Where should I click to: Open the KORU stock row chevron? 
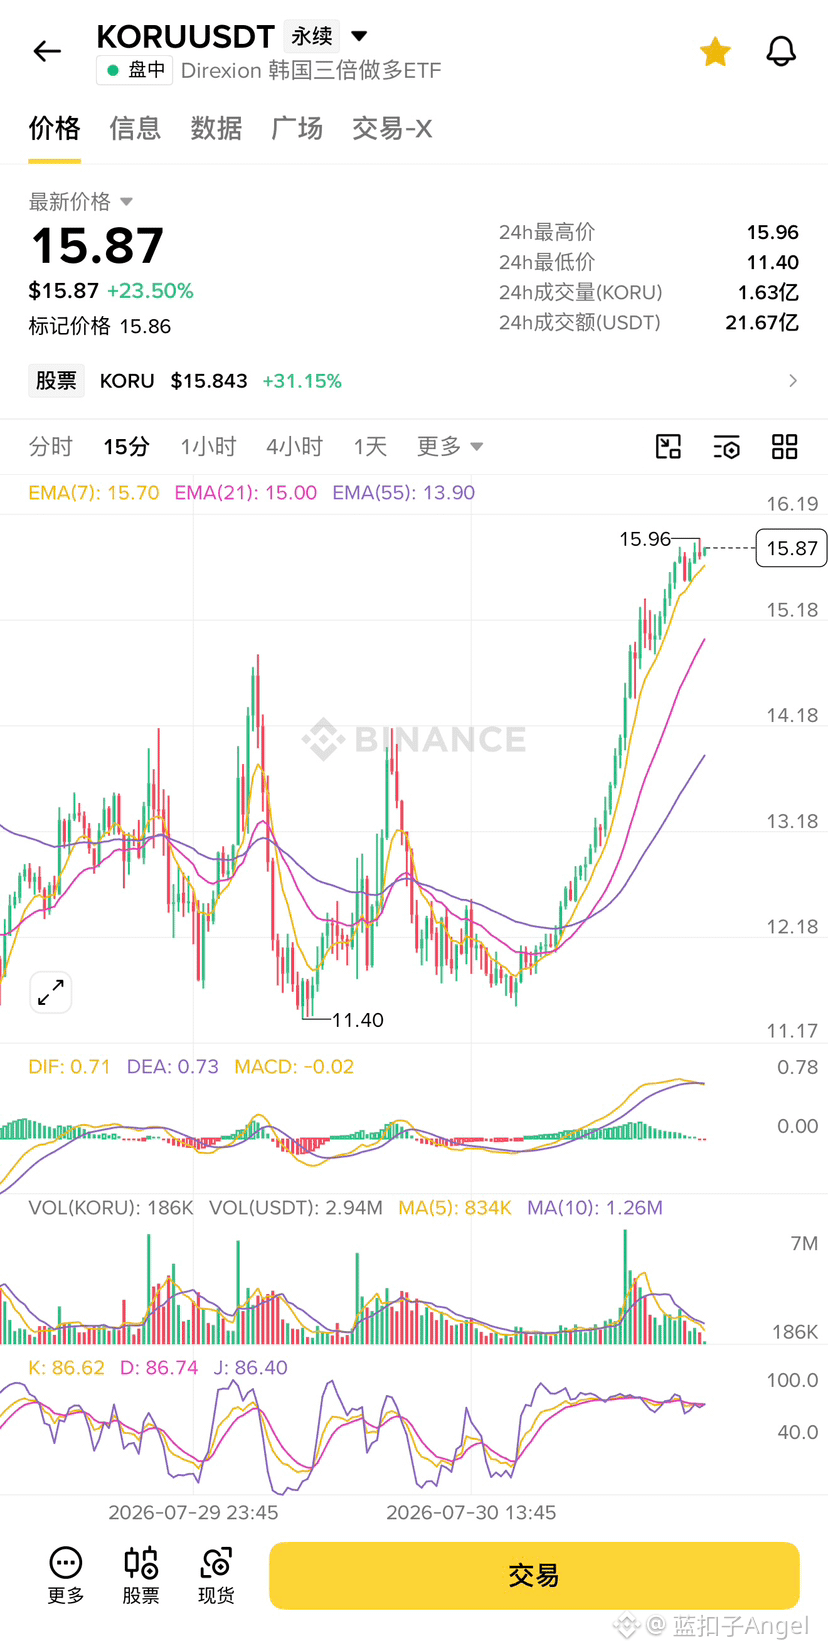[x=793, y=380]
